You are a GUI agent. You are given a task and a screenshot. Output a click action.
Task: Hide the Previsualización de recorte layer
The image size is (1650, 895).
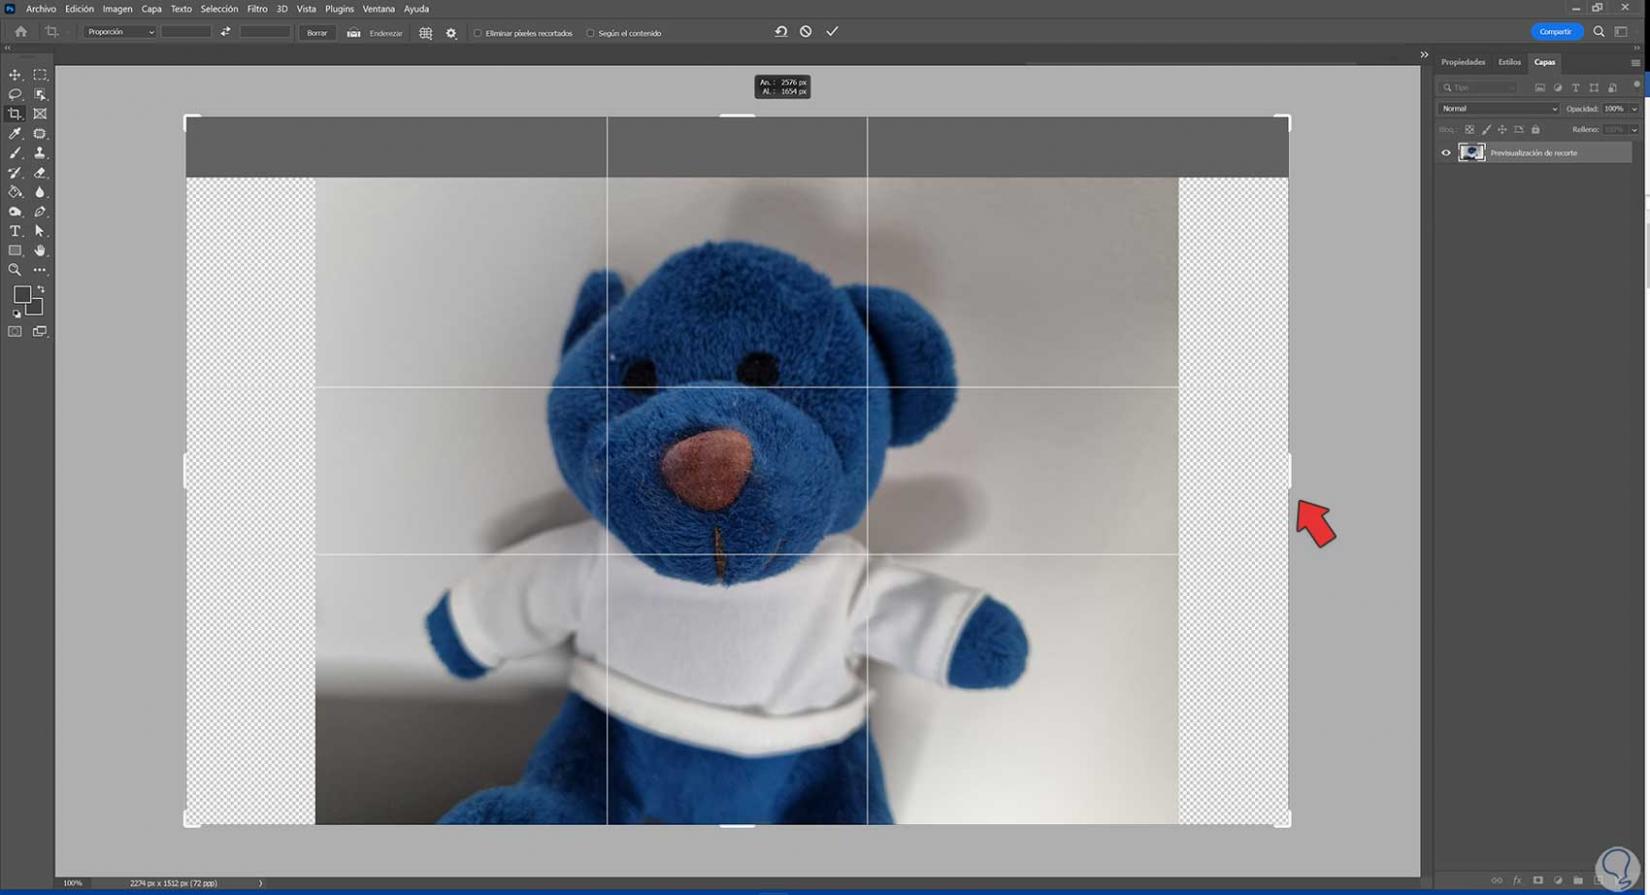(x=1446, y=153)
